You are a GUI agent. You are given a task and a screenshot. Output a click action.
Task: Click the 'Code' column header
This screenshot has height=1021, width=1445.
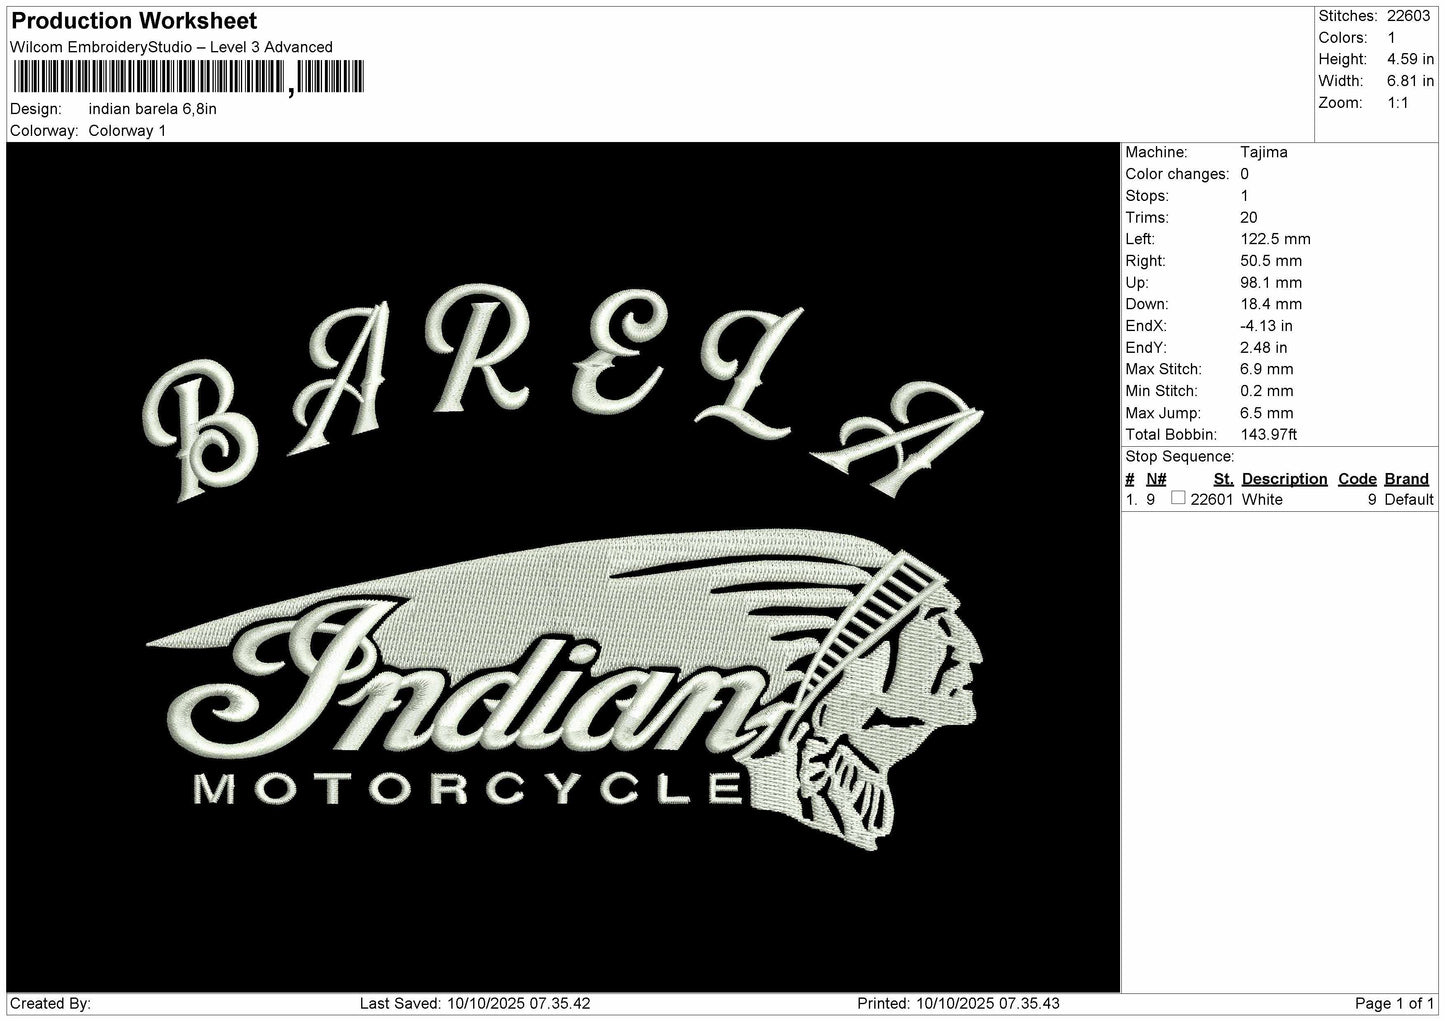pyautogui.click(x=1358, y=479)
